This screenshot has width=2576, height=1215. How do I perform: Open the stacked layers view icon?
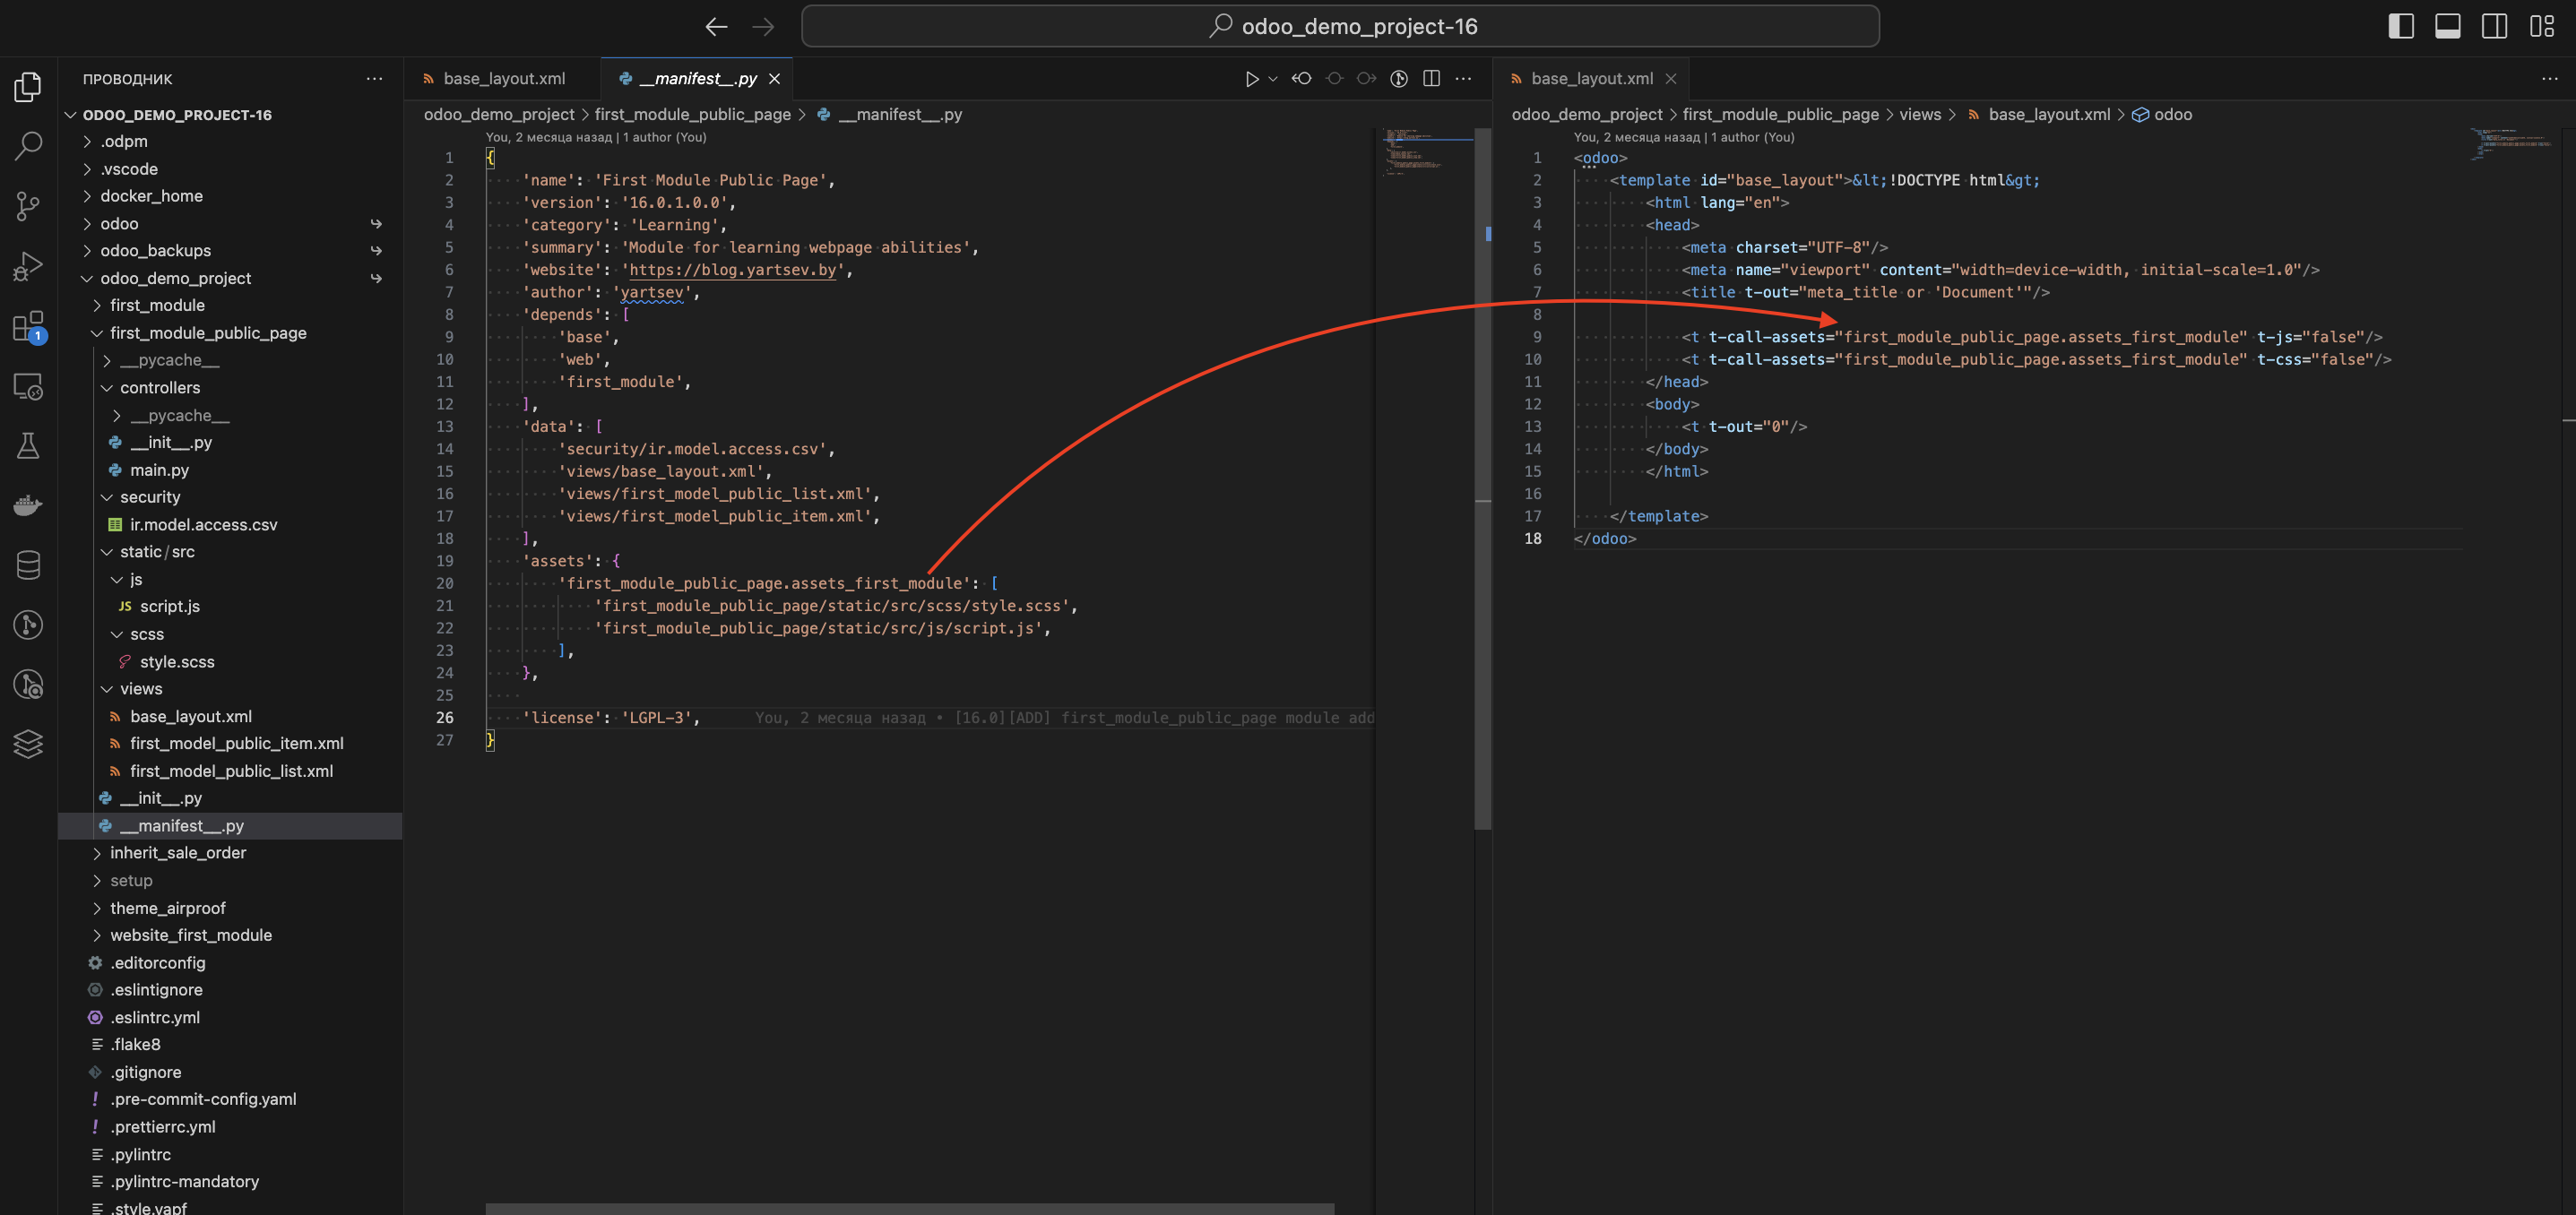28,744
